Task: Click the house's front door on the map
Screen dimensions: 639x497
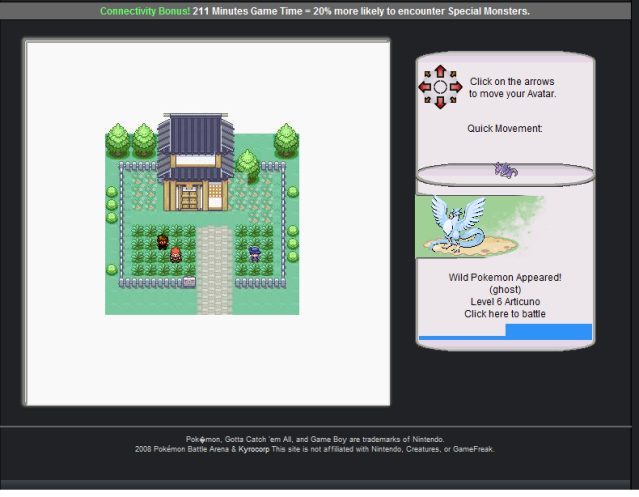Action: click(189, 199)
